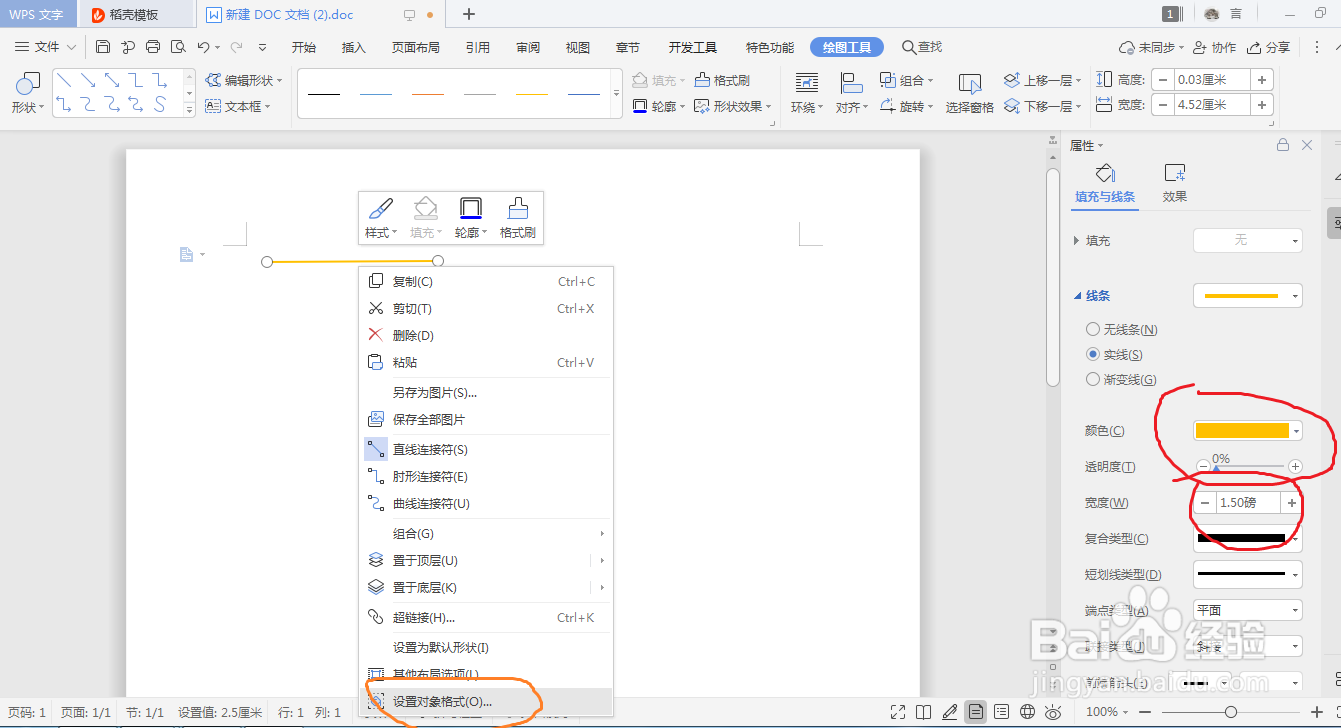Click the 高度 0.03厘米 input field
Viewport: 1341px width, 728px height.
point(1212,80)
